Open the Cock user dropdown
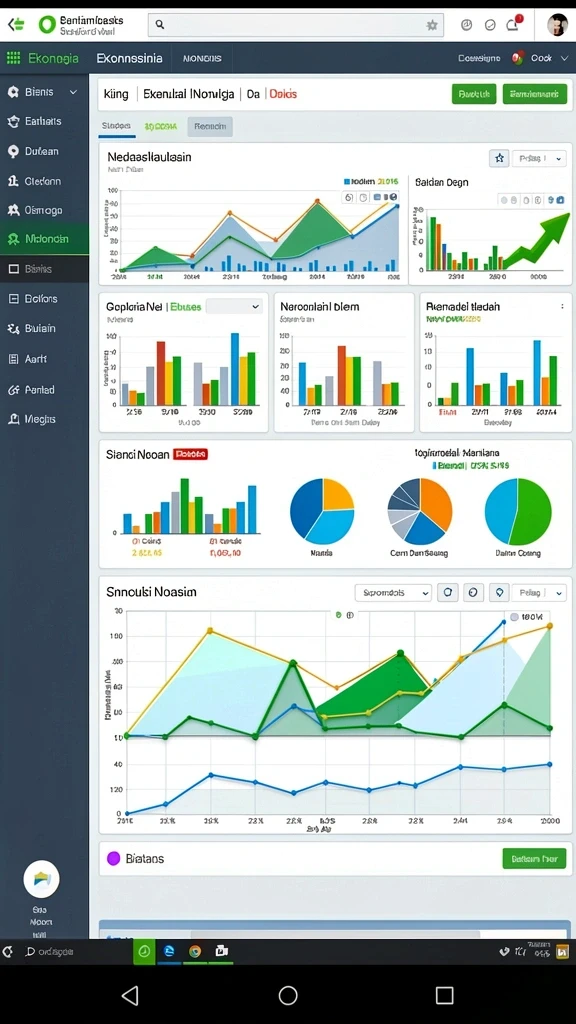This screenshot has height=1024, width=576. coord(543,58)
